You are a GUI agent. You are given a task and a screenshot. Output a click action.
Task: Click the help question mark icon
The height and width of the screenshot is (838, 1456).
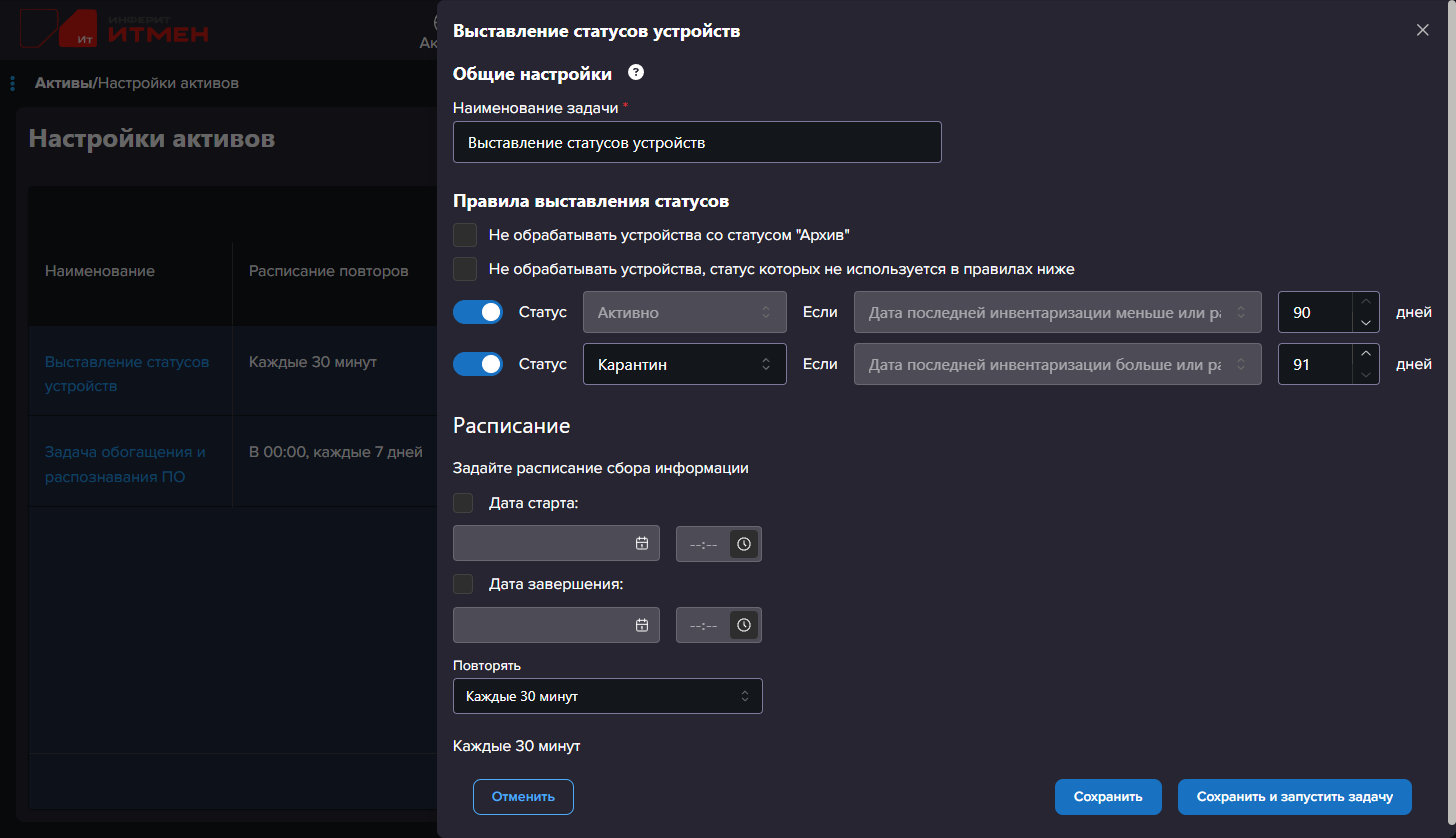(635, 73)
